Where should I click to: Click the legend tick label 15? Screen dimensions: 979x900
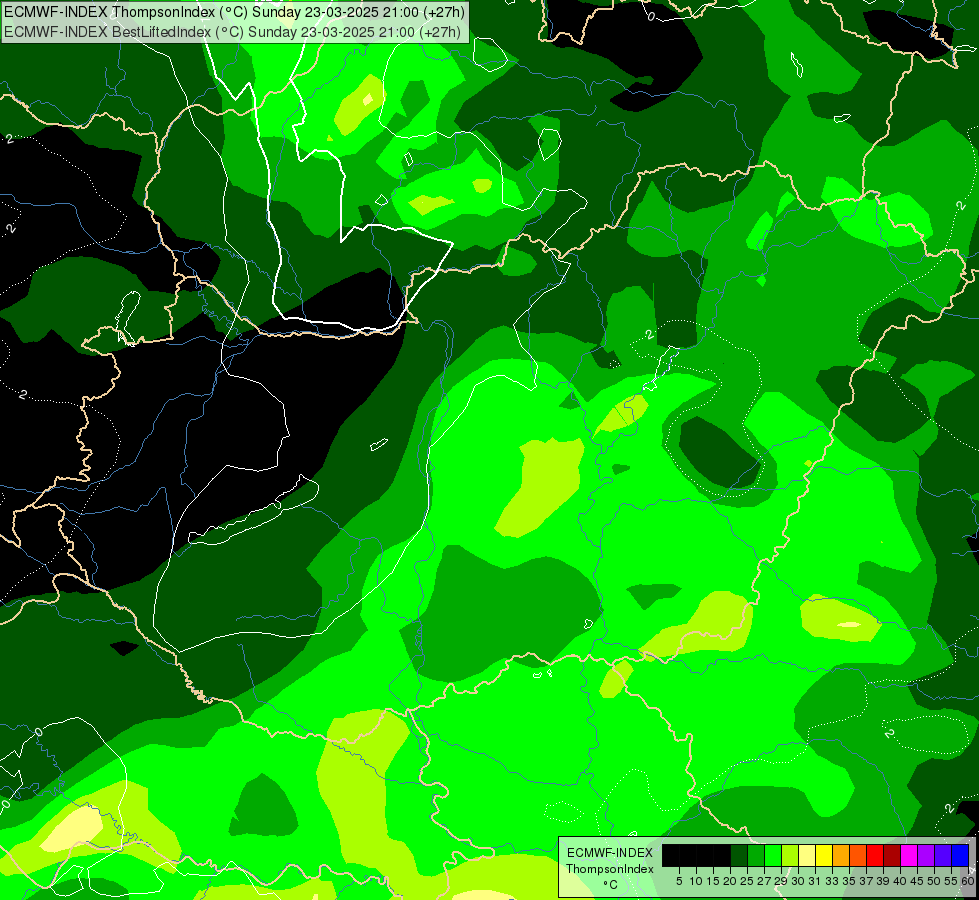click(713, 881)
